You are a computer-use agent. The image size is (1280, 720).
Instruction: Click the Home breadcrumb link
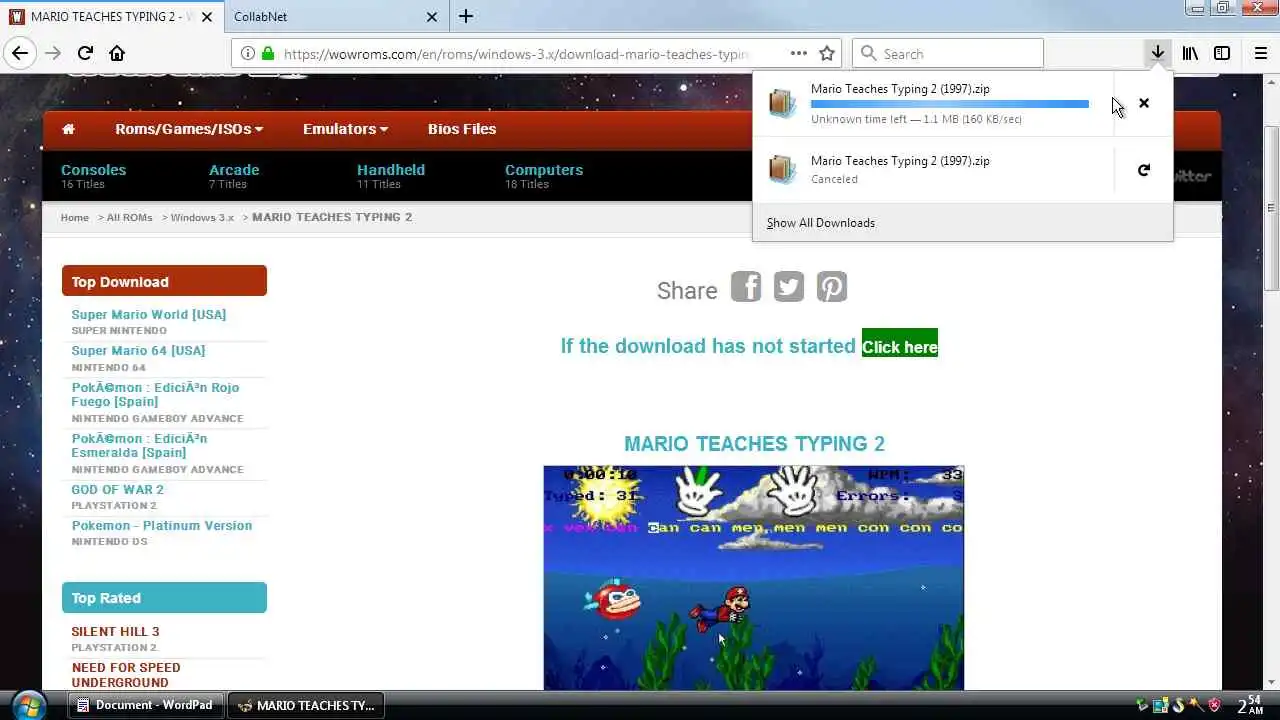click(x=75, y=217)
